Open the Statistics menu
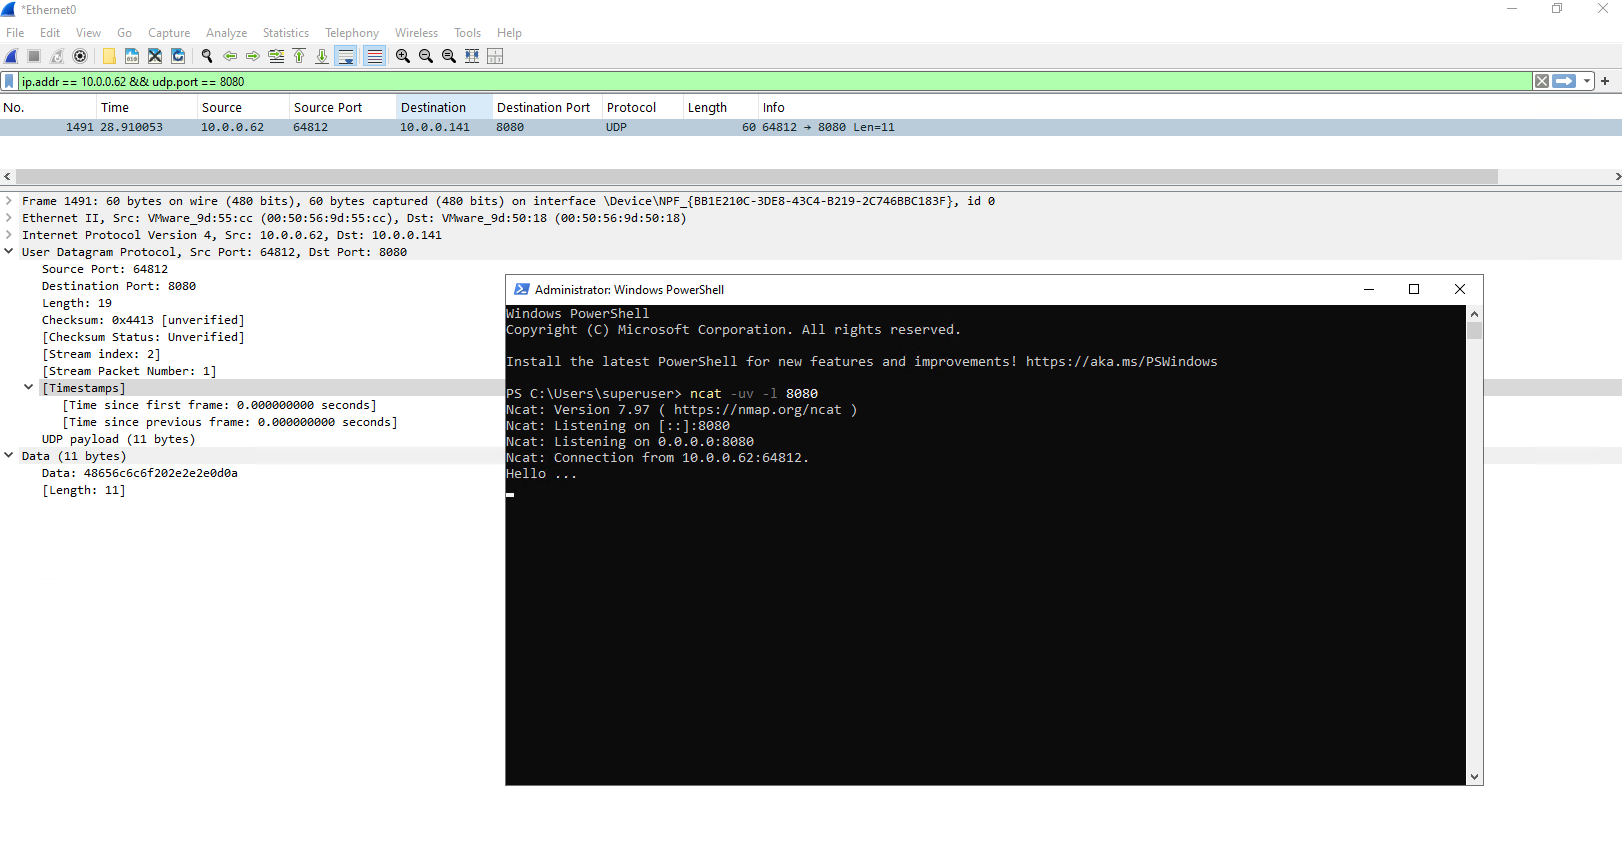 286,33
